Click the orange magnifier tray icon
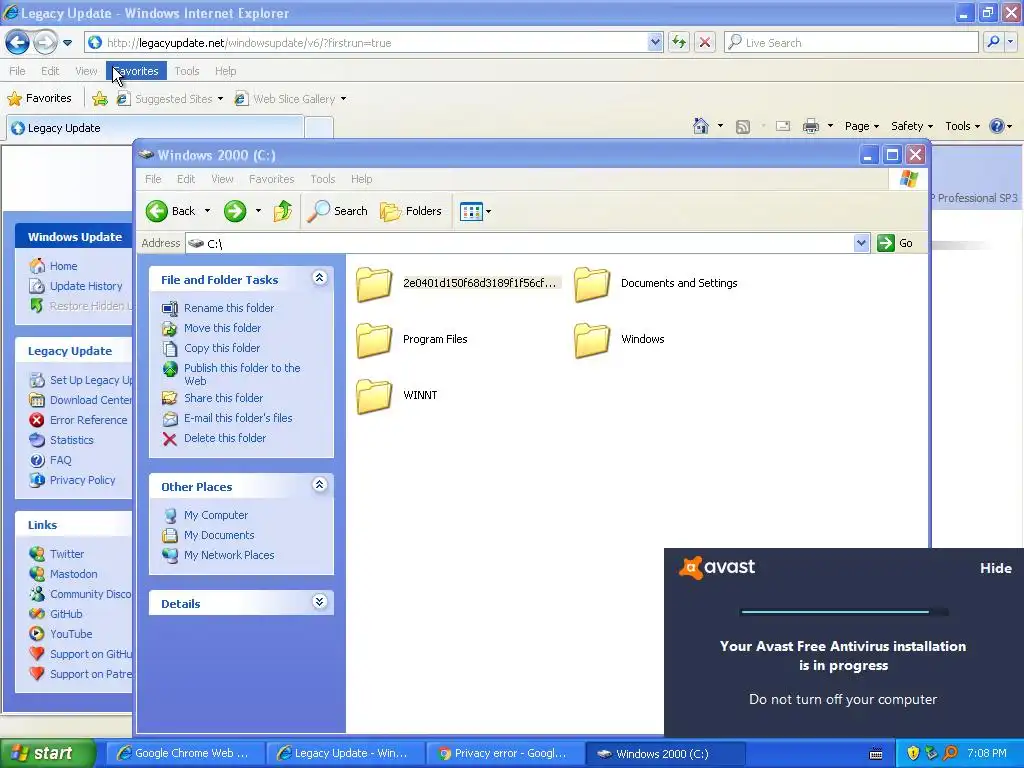1024x768 pixels. point(950,753)
